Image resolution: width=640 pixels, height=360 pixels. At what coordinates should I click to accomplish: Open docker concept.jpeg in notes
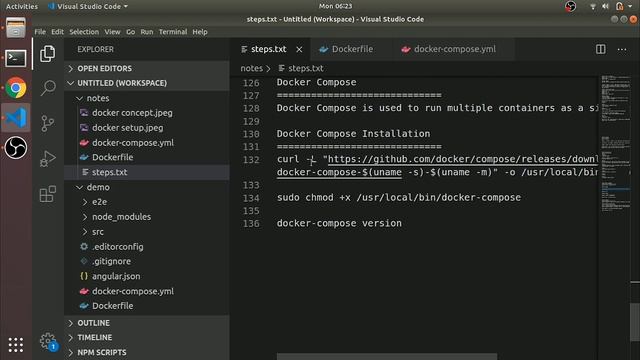click(132, 113)
